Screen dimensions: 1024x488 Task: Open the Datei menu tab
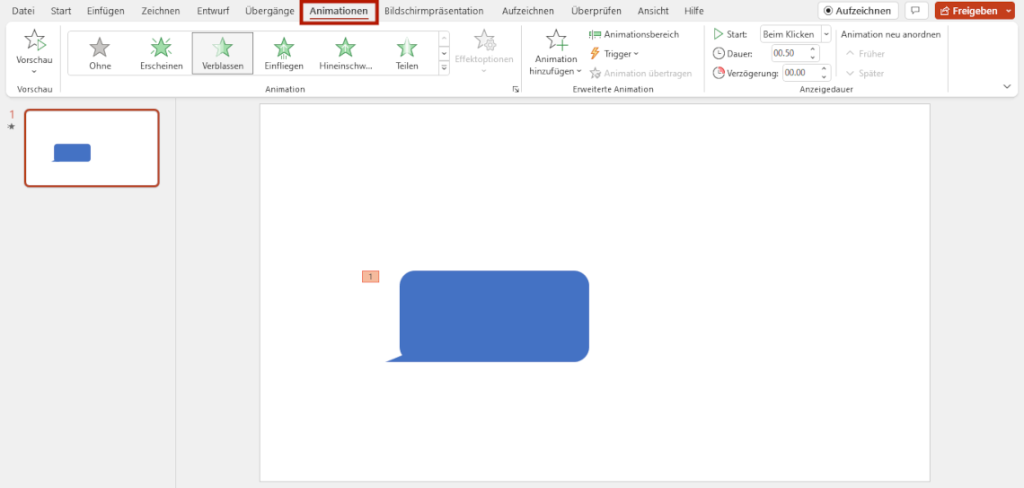24,11
